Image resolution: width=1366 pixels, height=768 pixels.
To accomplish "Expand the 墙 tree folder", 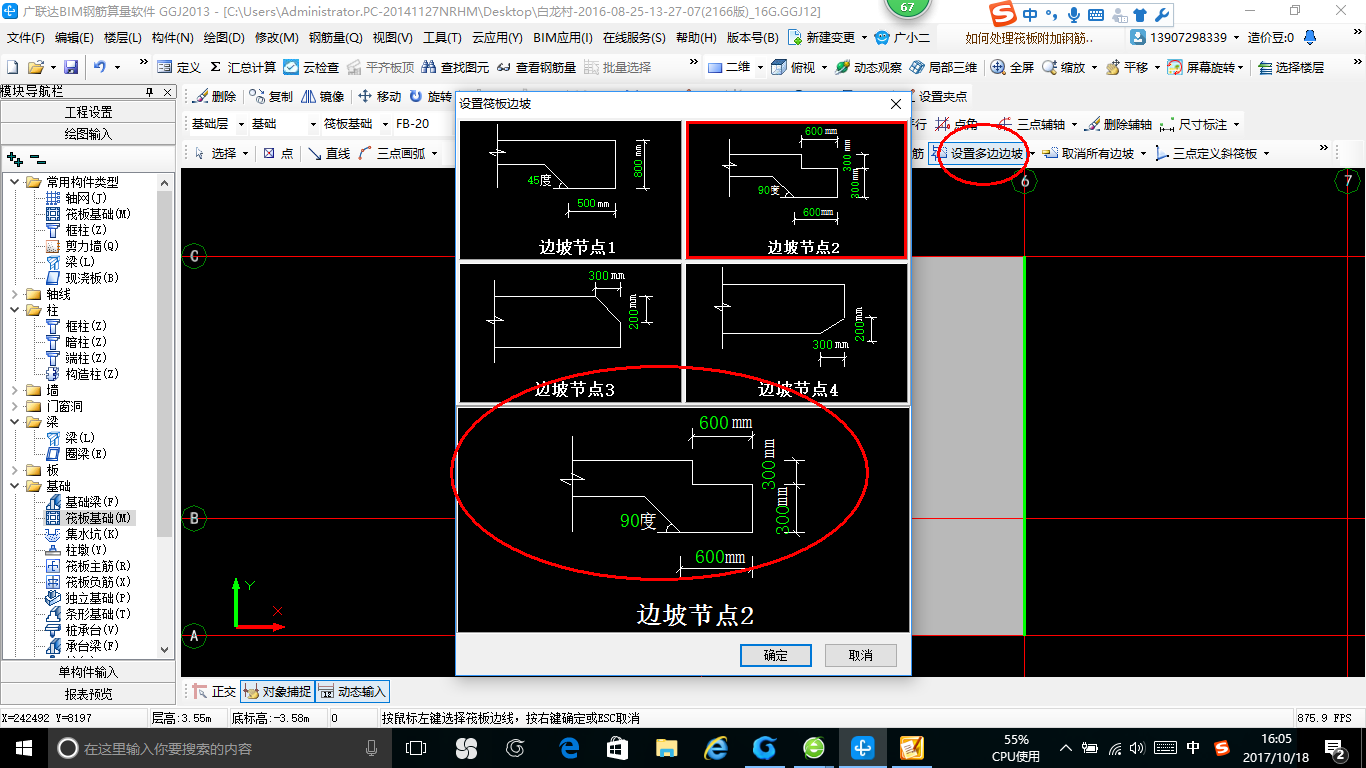I will pos(14,390).
